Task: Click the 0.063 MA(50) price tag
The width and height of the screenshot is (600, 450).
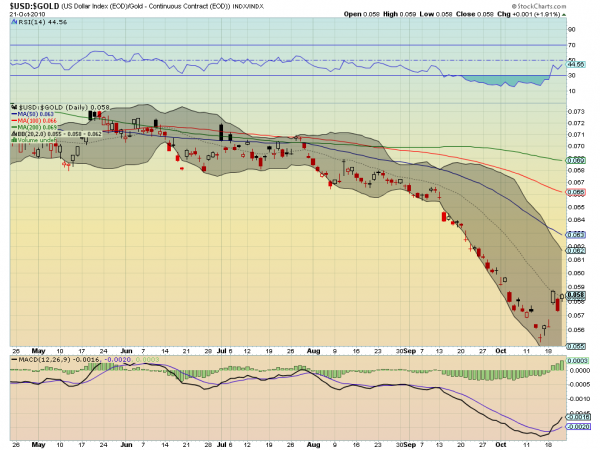Action: [x=576, y=235]
